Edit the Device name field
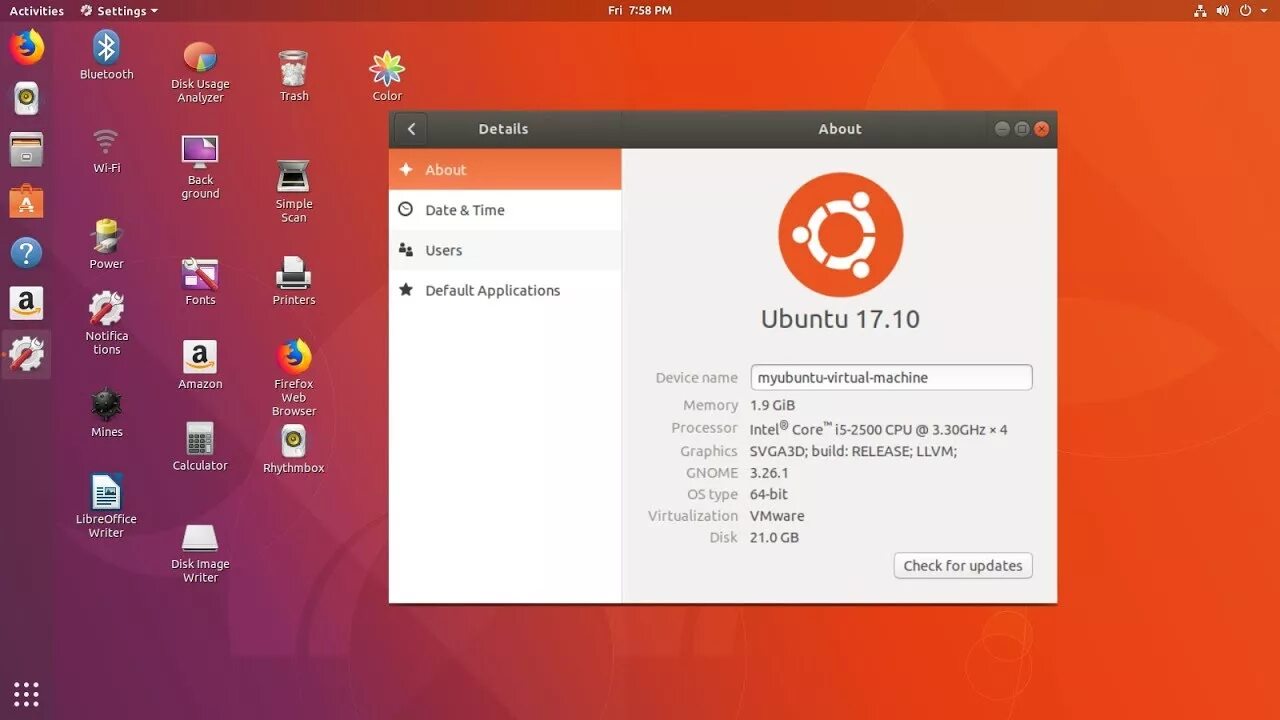This screenshot has height=720, width=1280. pos(891,377)
